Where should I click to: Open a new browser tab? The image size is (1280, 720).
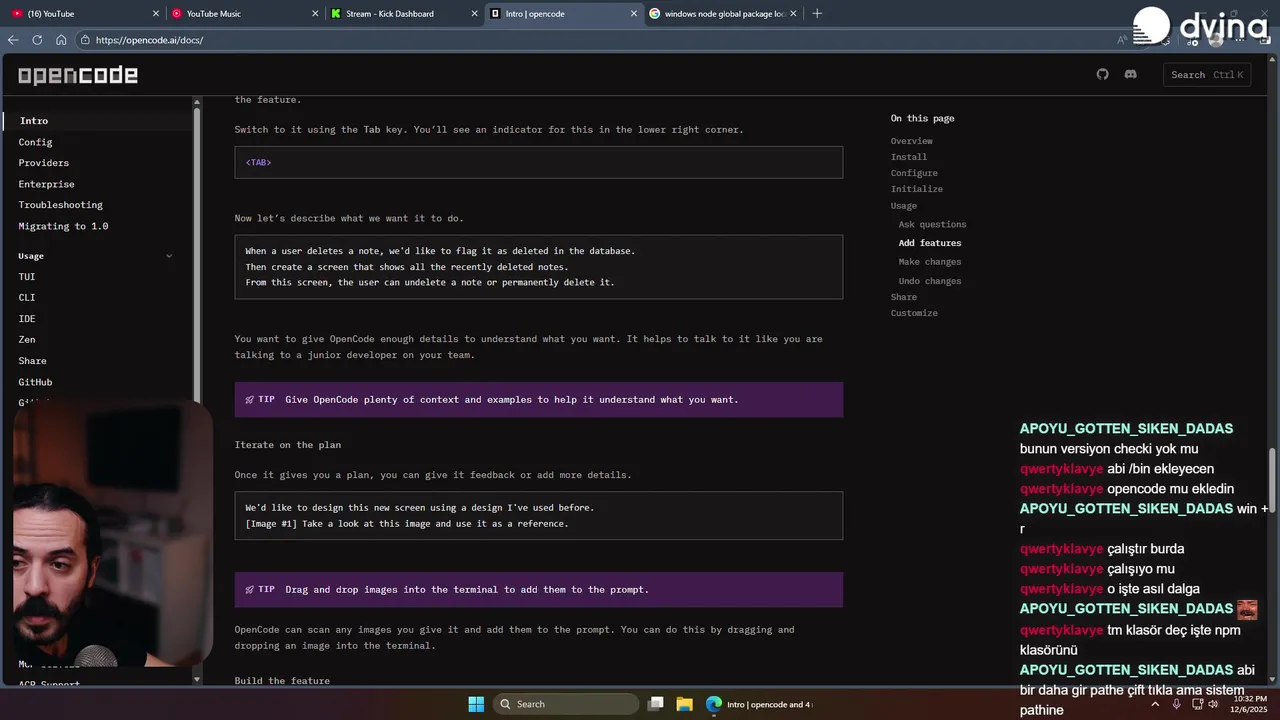tap(817, 14)
